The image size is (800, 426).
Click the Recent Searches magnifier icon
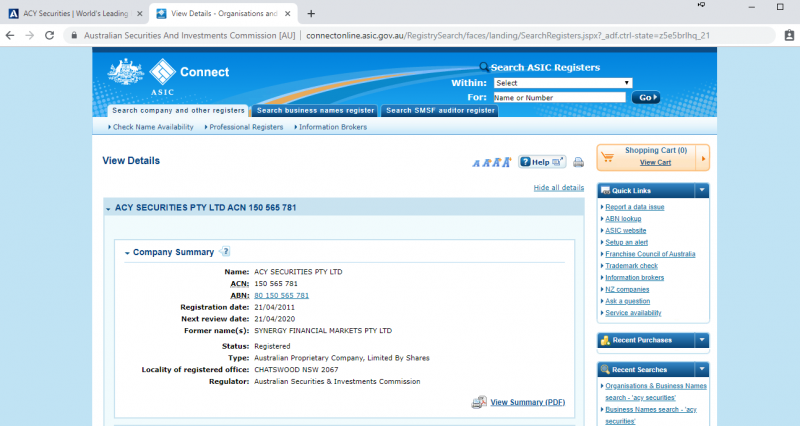[606, 369]
